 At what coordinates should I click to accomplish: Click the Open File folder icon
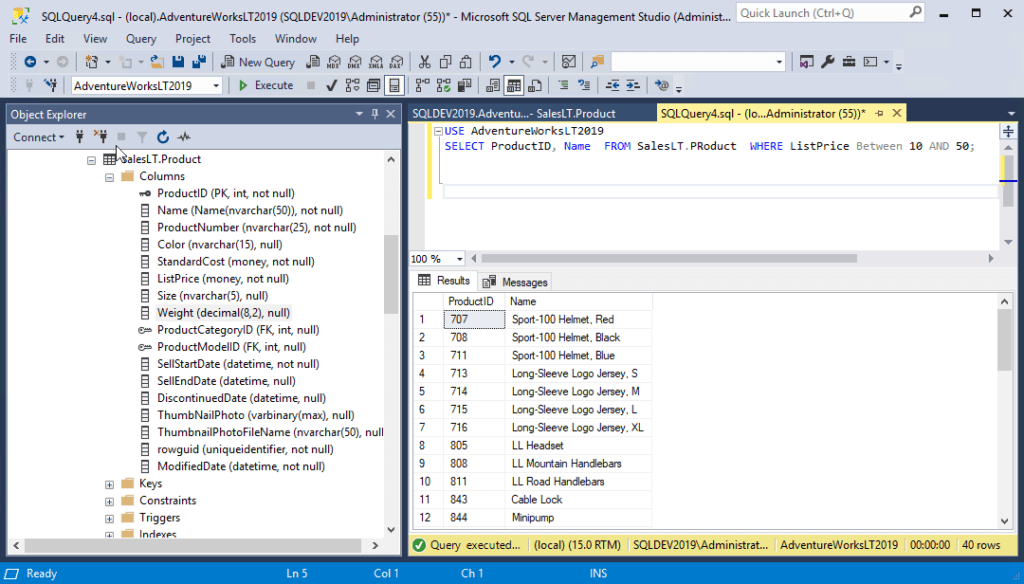click(x=157, y=62)
